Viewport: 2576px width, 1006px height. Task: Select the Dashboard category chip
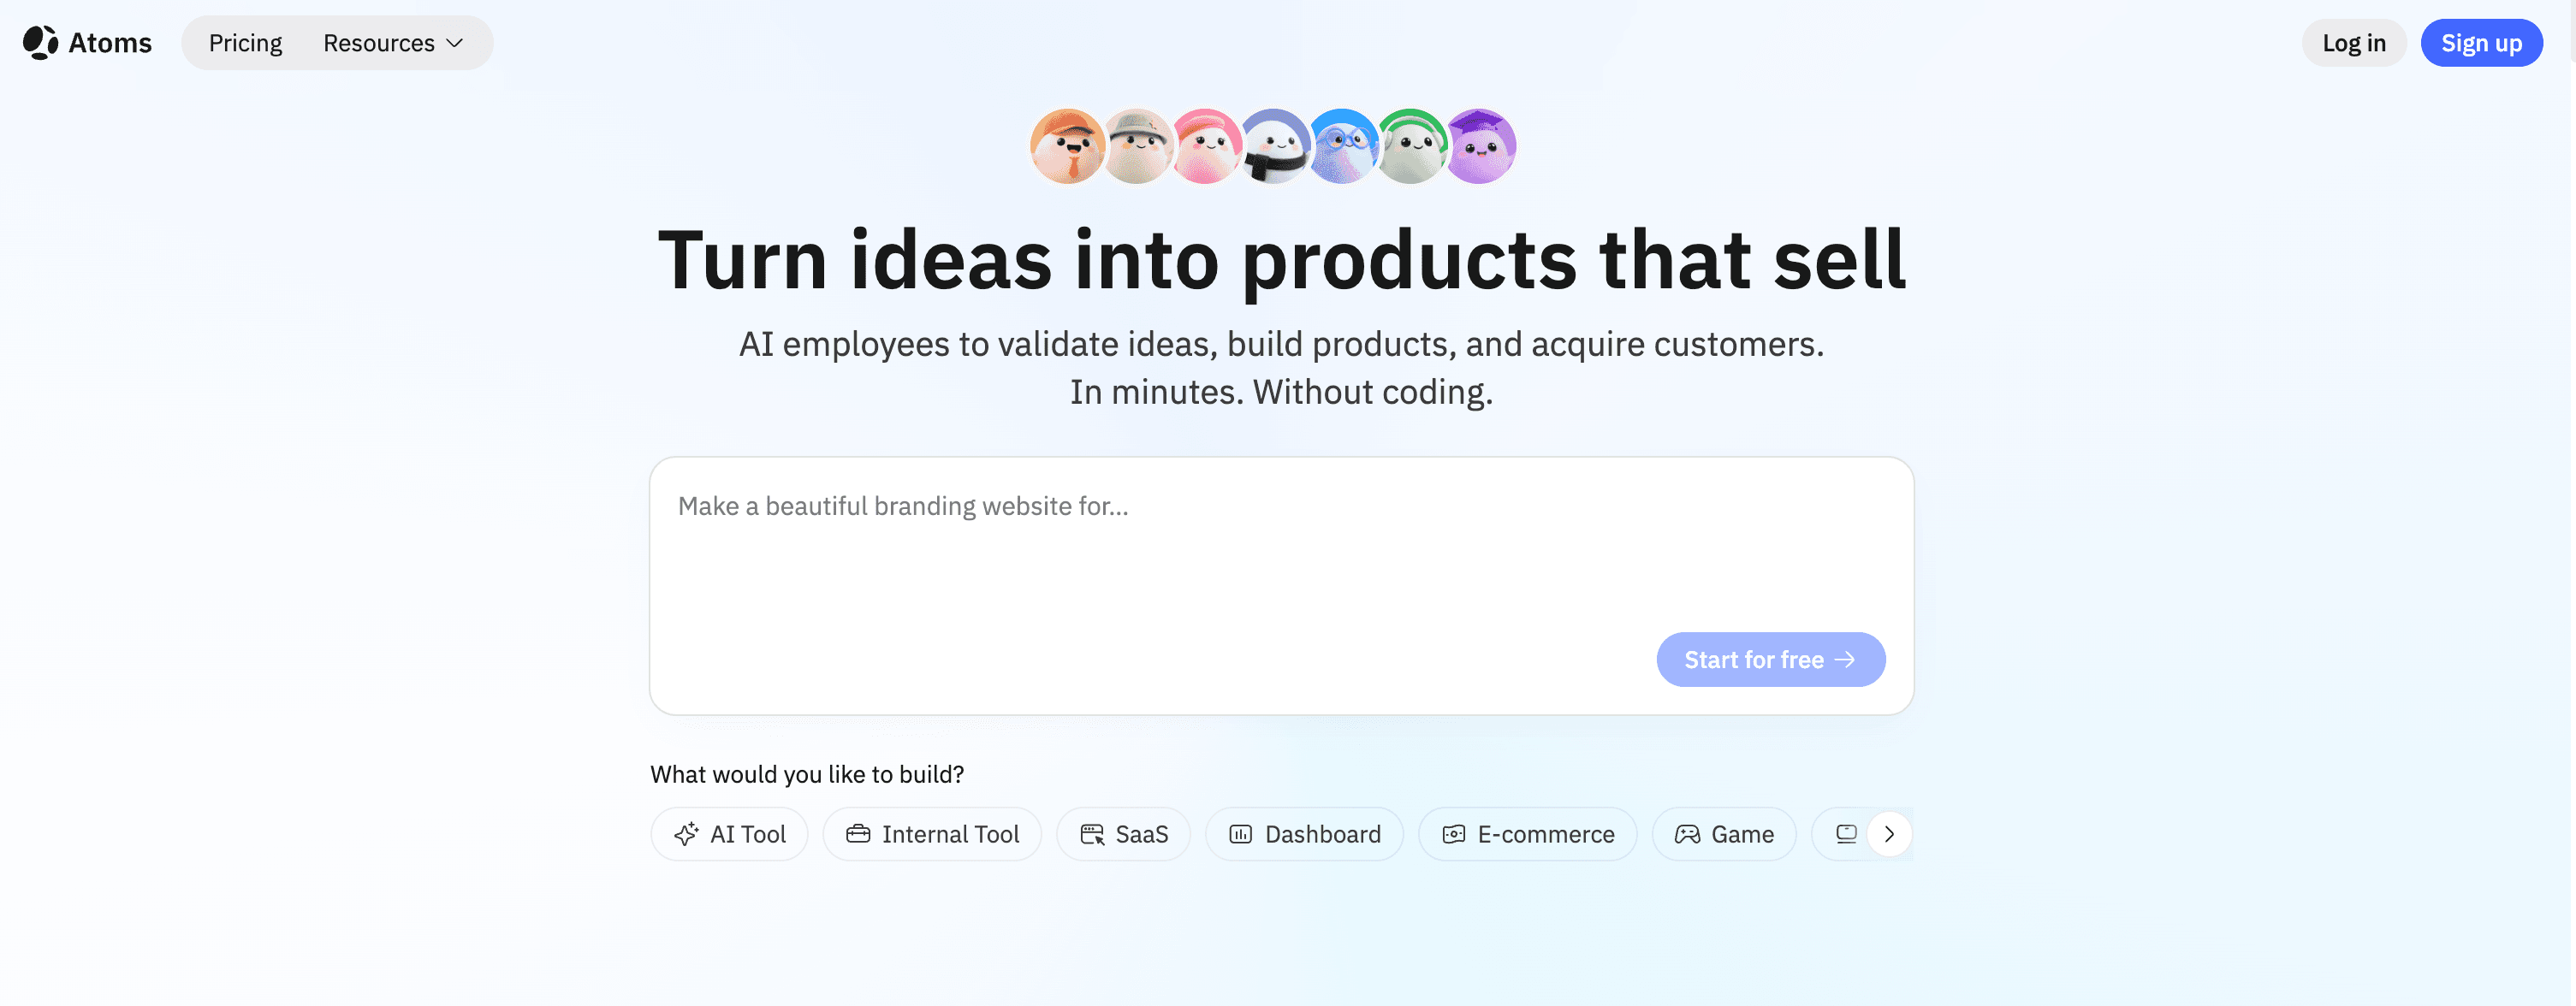coord(1304,834)
